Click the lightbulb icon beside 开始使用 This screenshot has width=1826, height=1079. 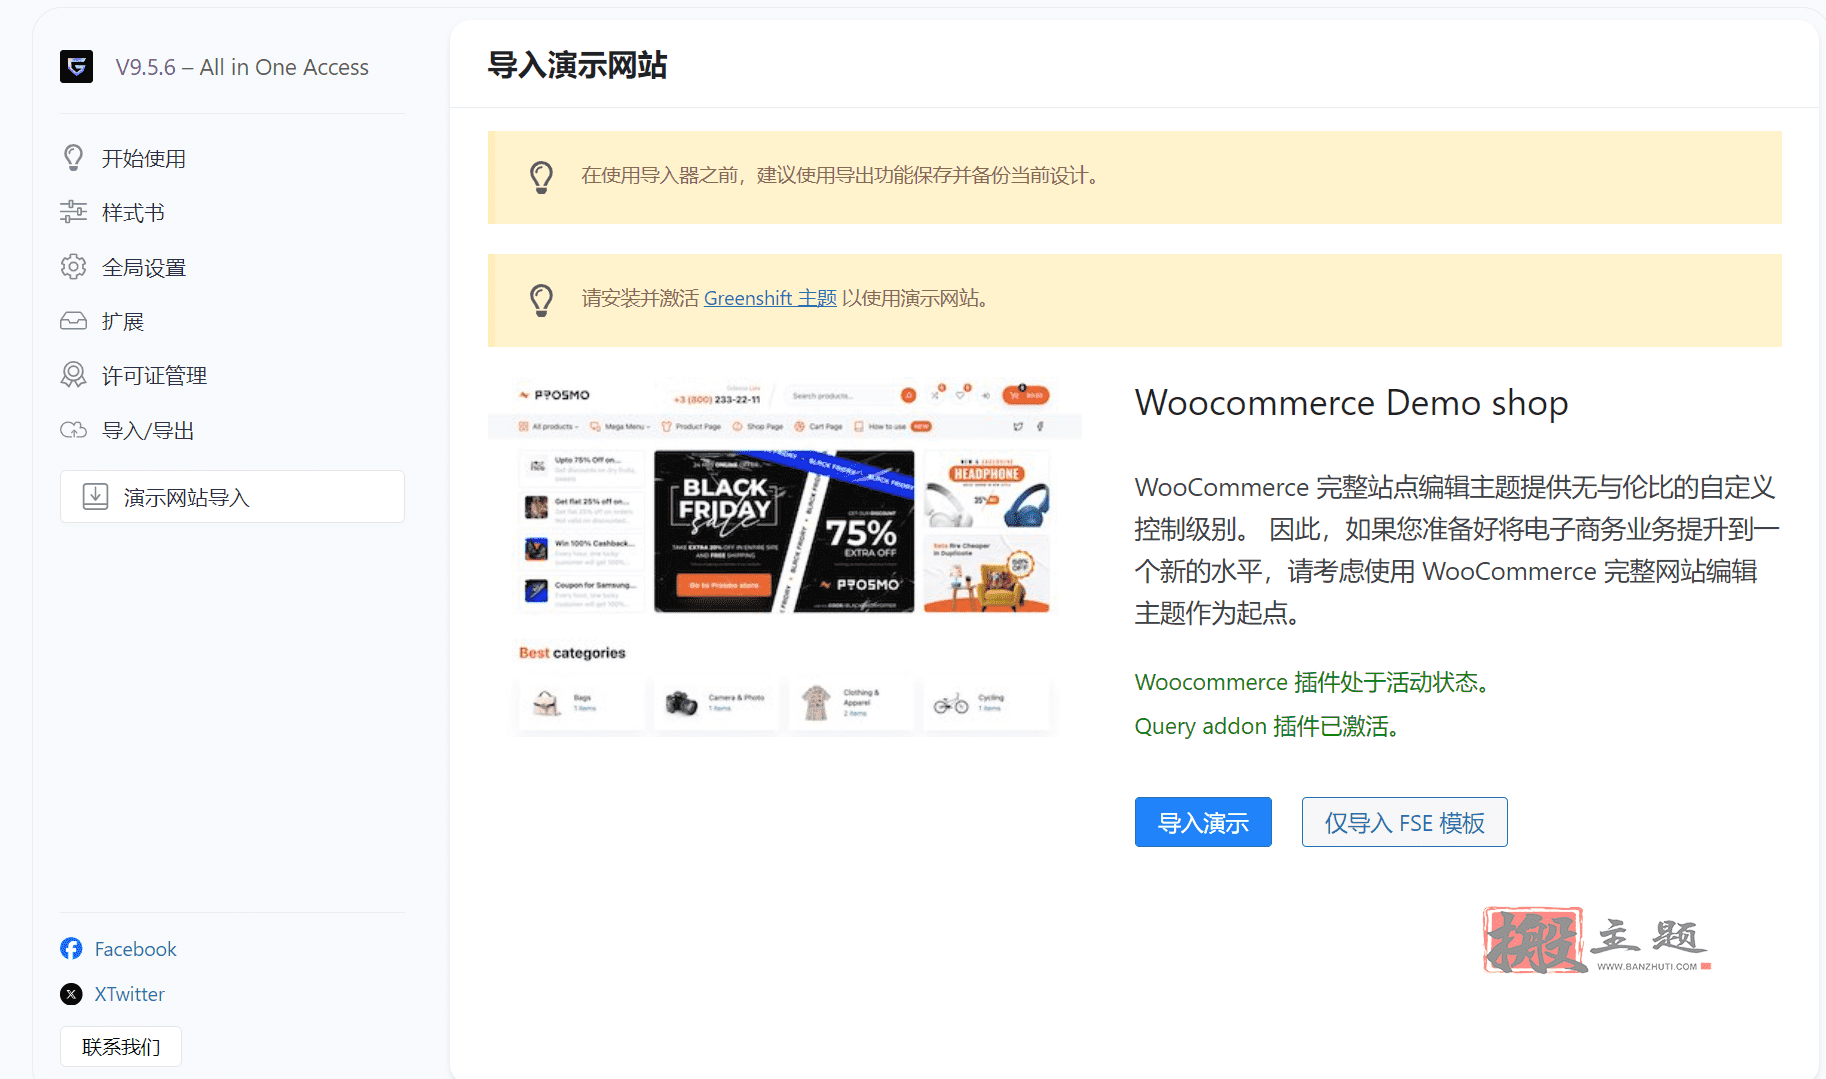[73, 158]
